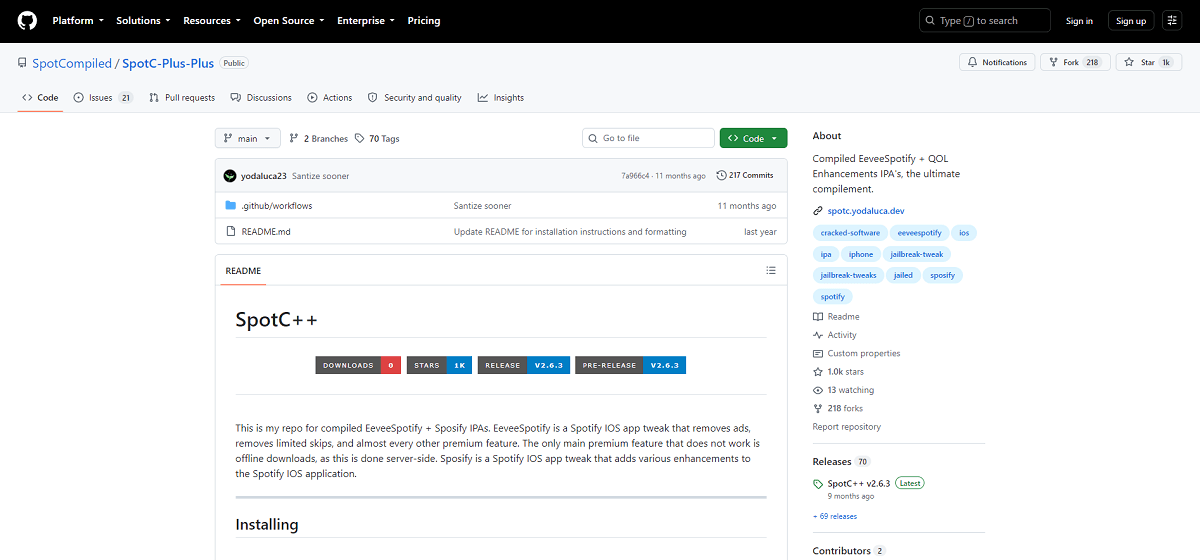Open yodaluca23 author link

click(x=264, y=176)
